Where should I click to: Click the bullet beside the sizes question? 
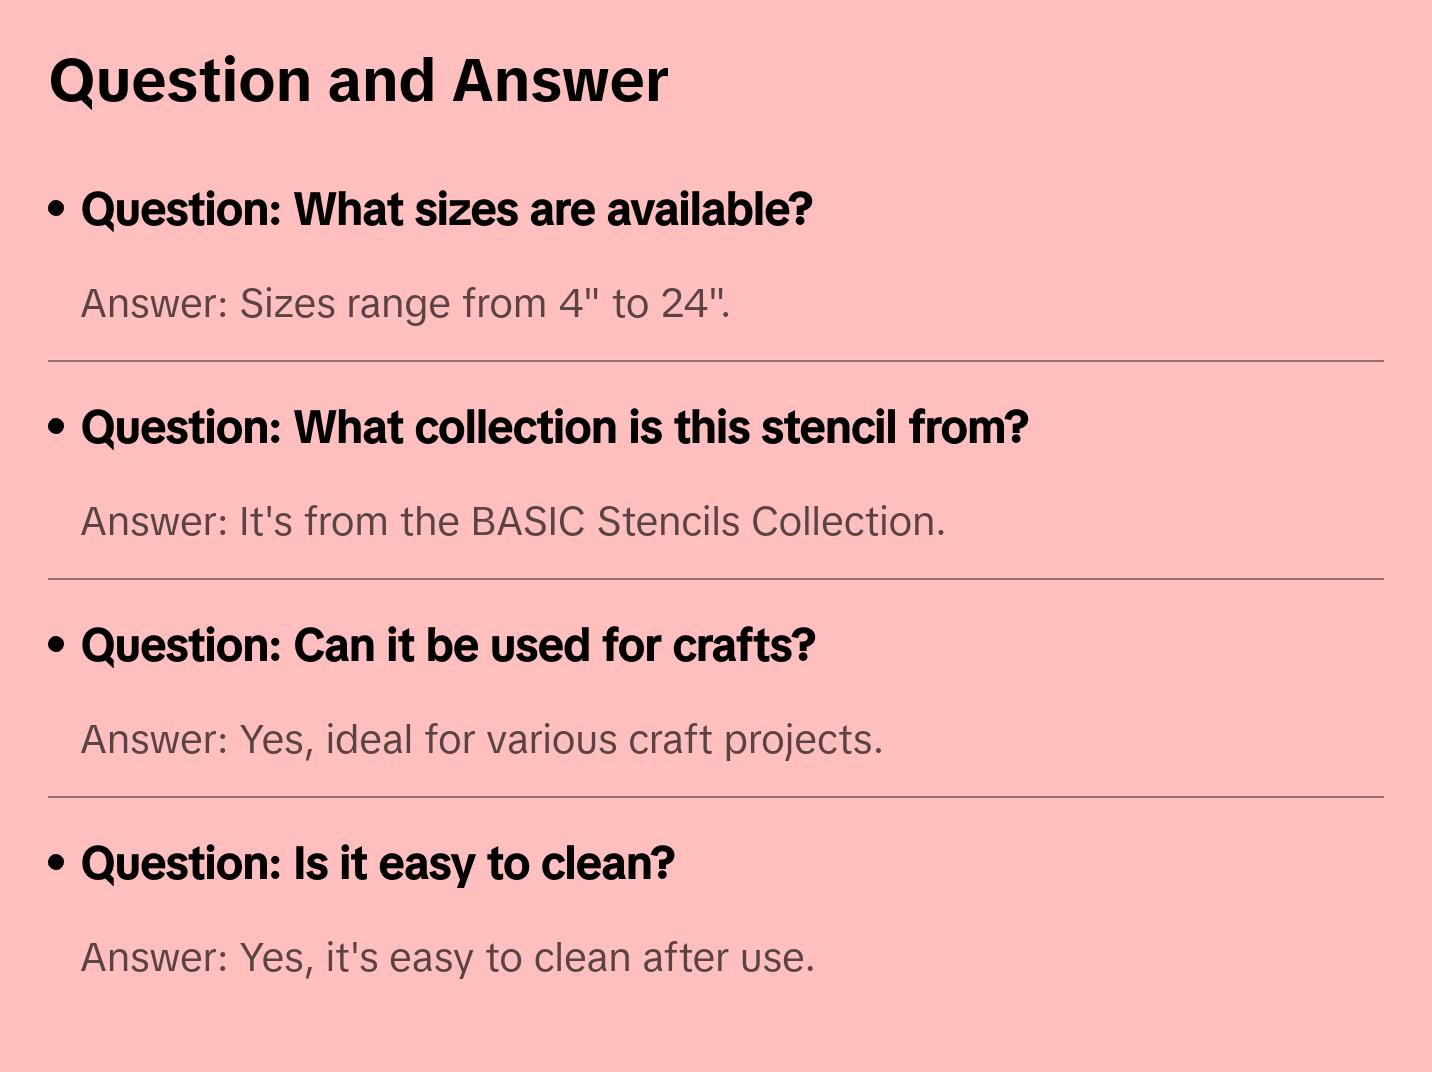[x=57, y=209]
